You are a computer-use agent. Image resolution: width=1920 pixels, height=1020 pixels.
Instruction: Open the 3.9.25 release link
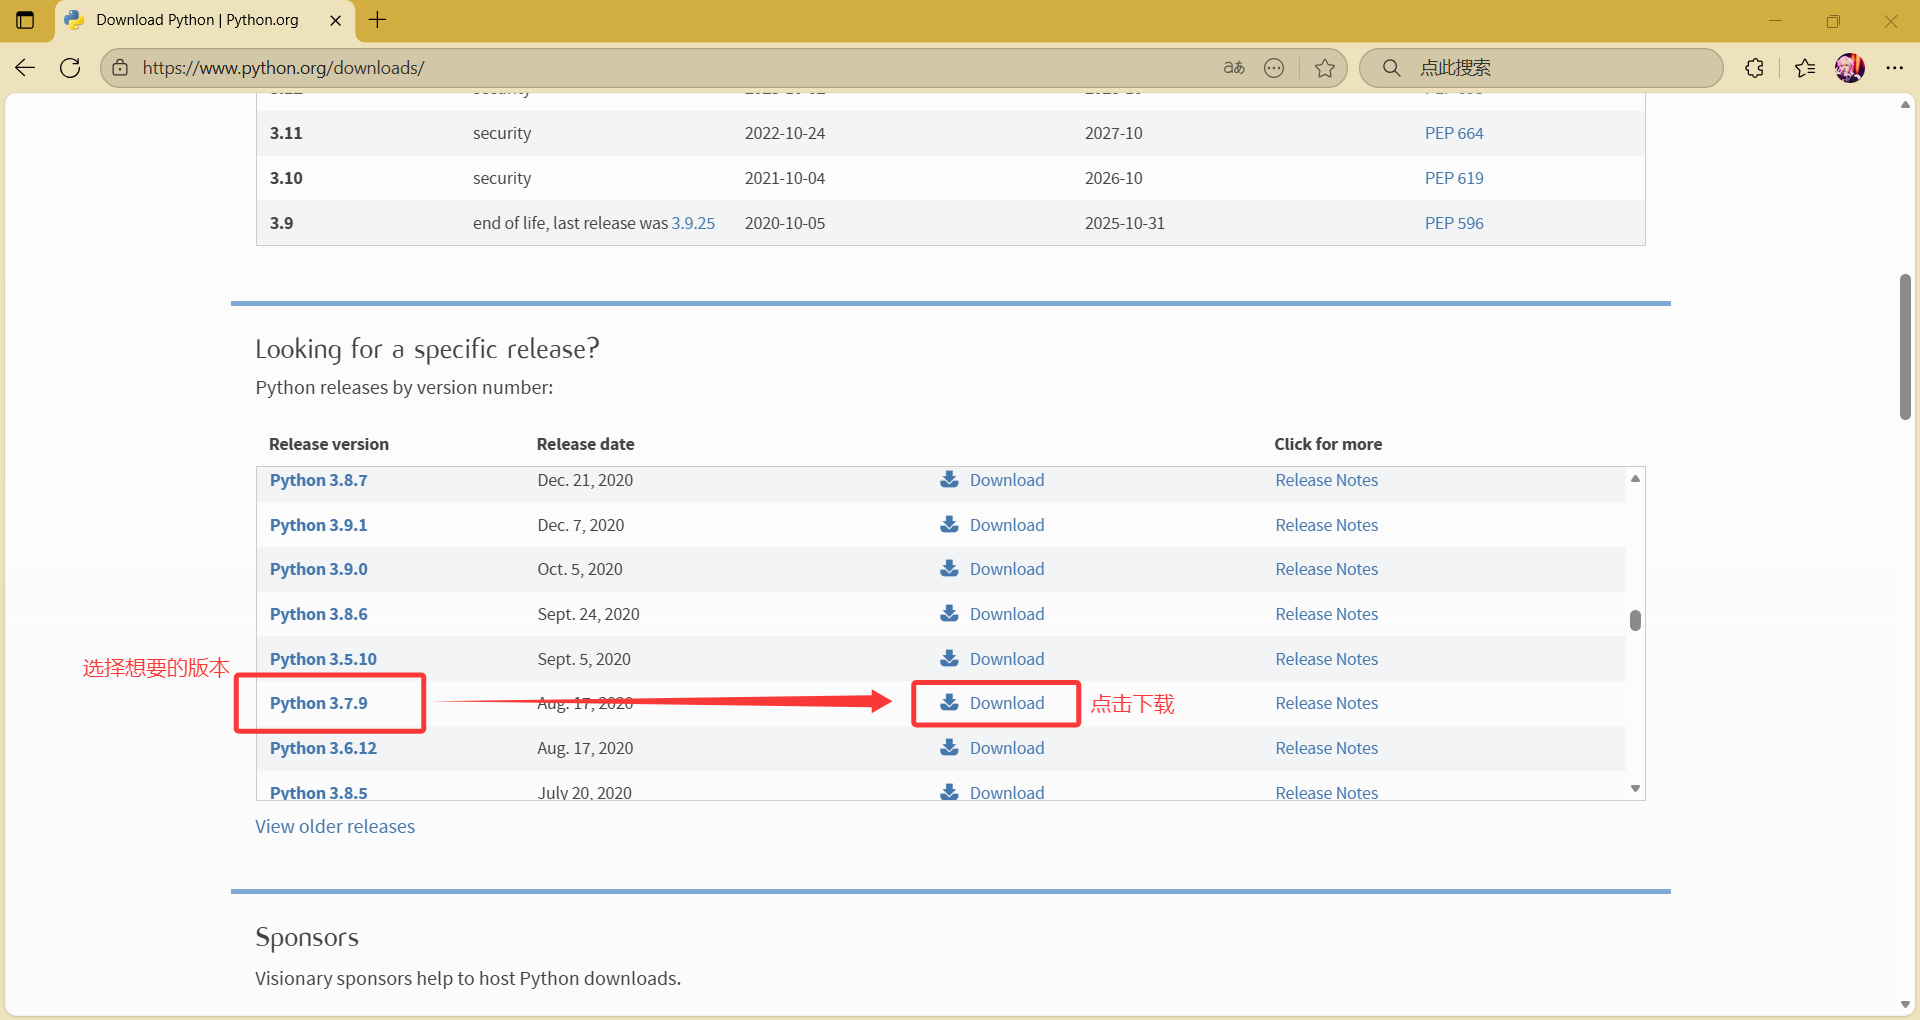click(693, 223)
